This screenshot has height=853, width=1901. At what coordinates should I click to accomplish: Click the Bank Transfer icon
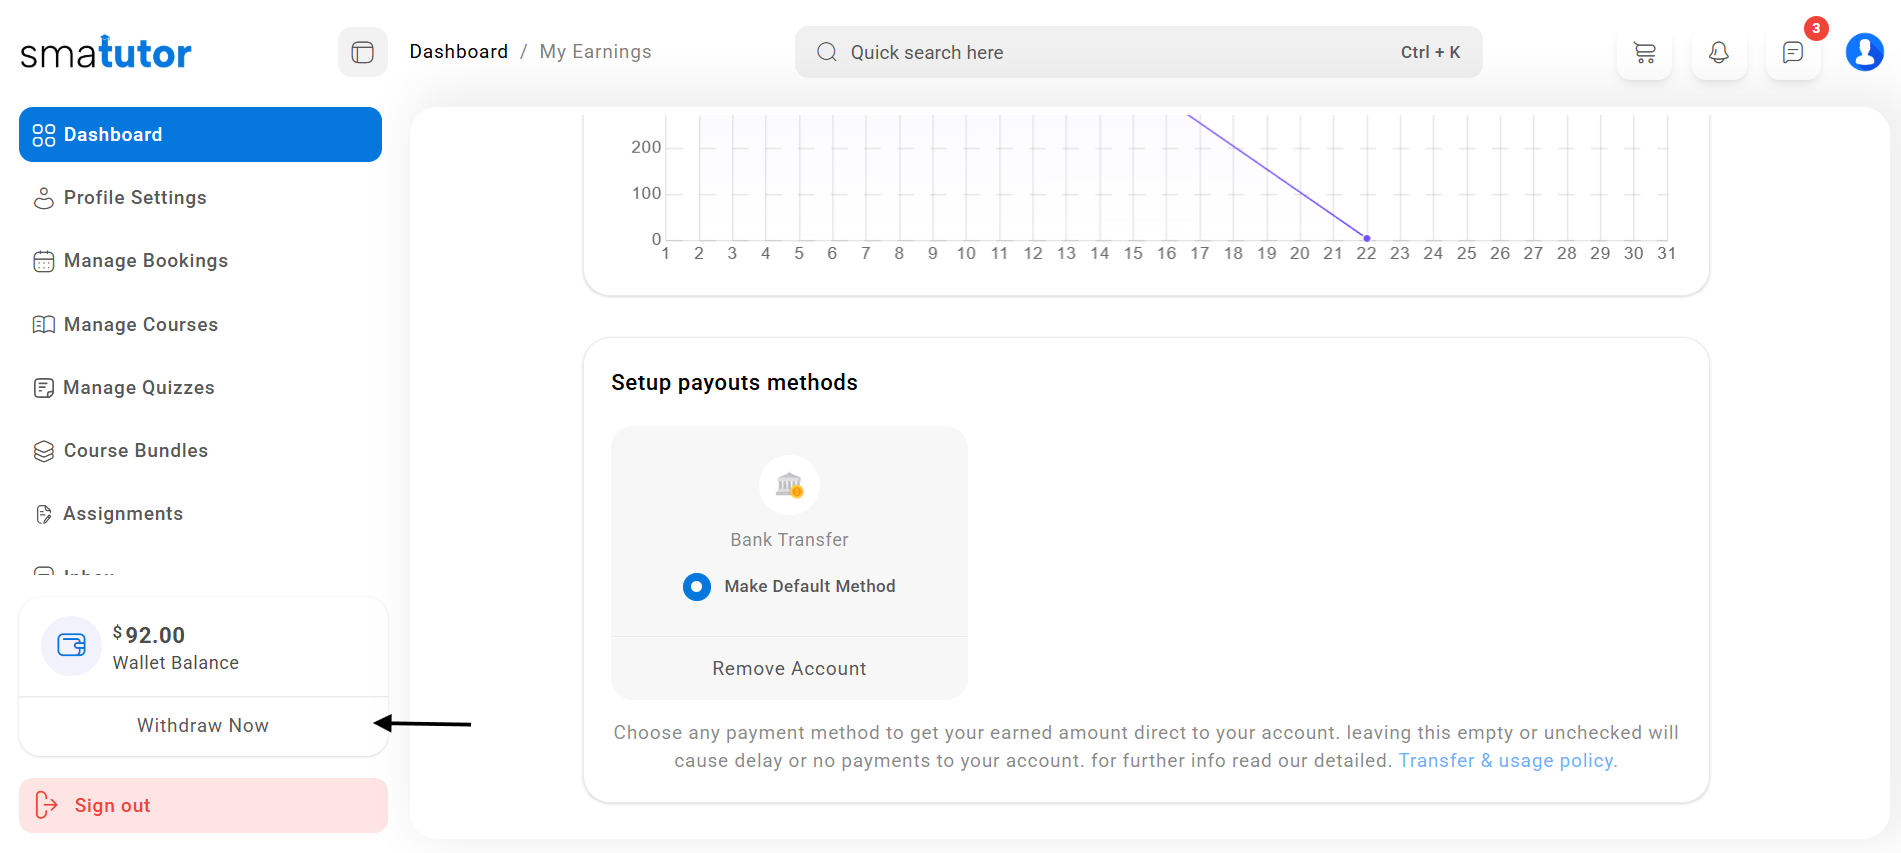[789, 485]
